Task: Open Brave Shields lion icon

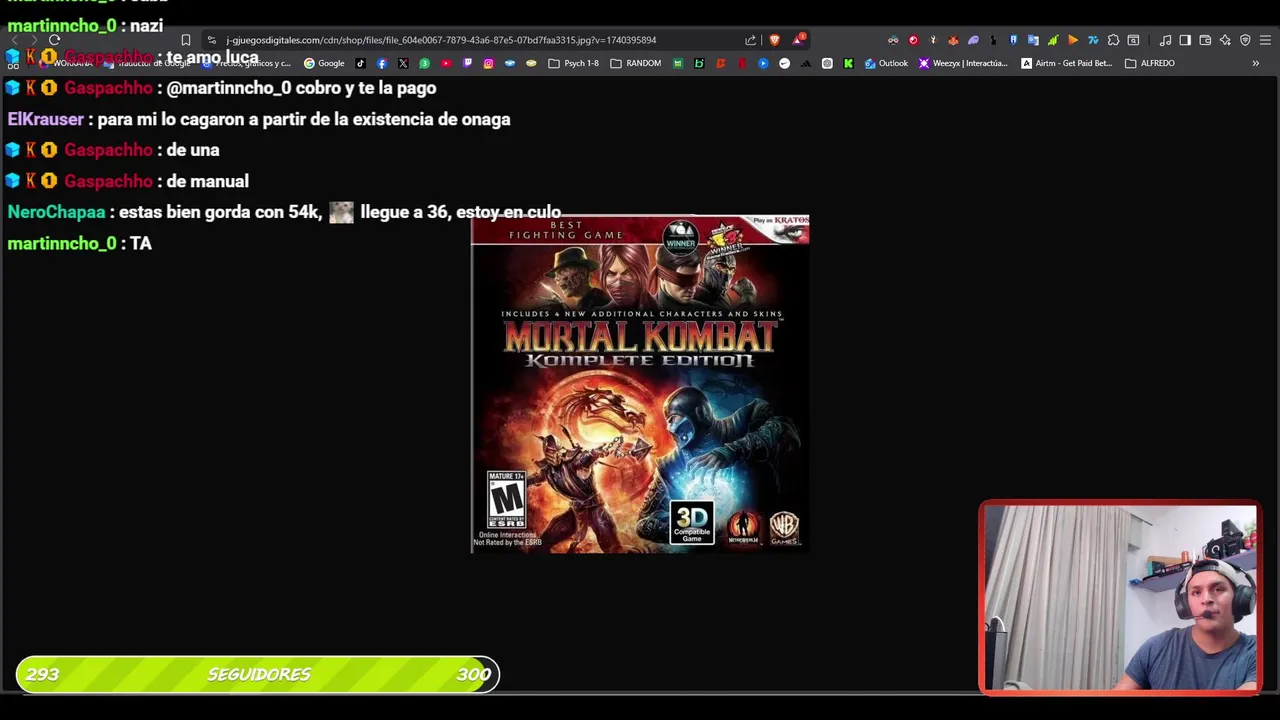Action: point(774,40)
